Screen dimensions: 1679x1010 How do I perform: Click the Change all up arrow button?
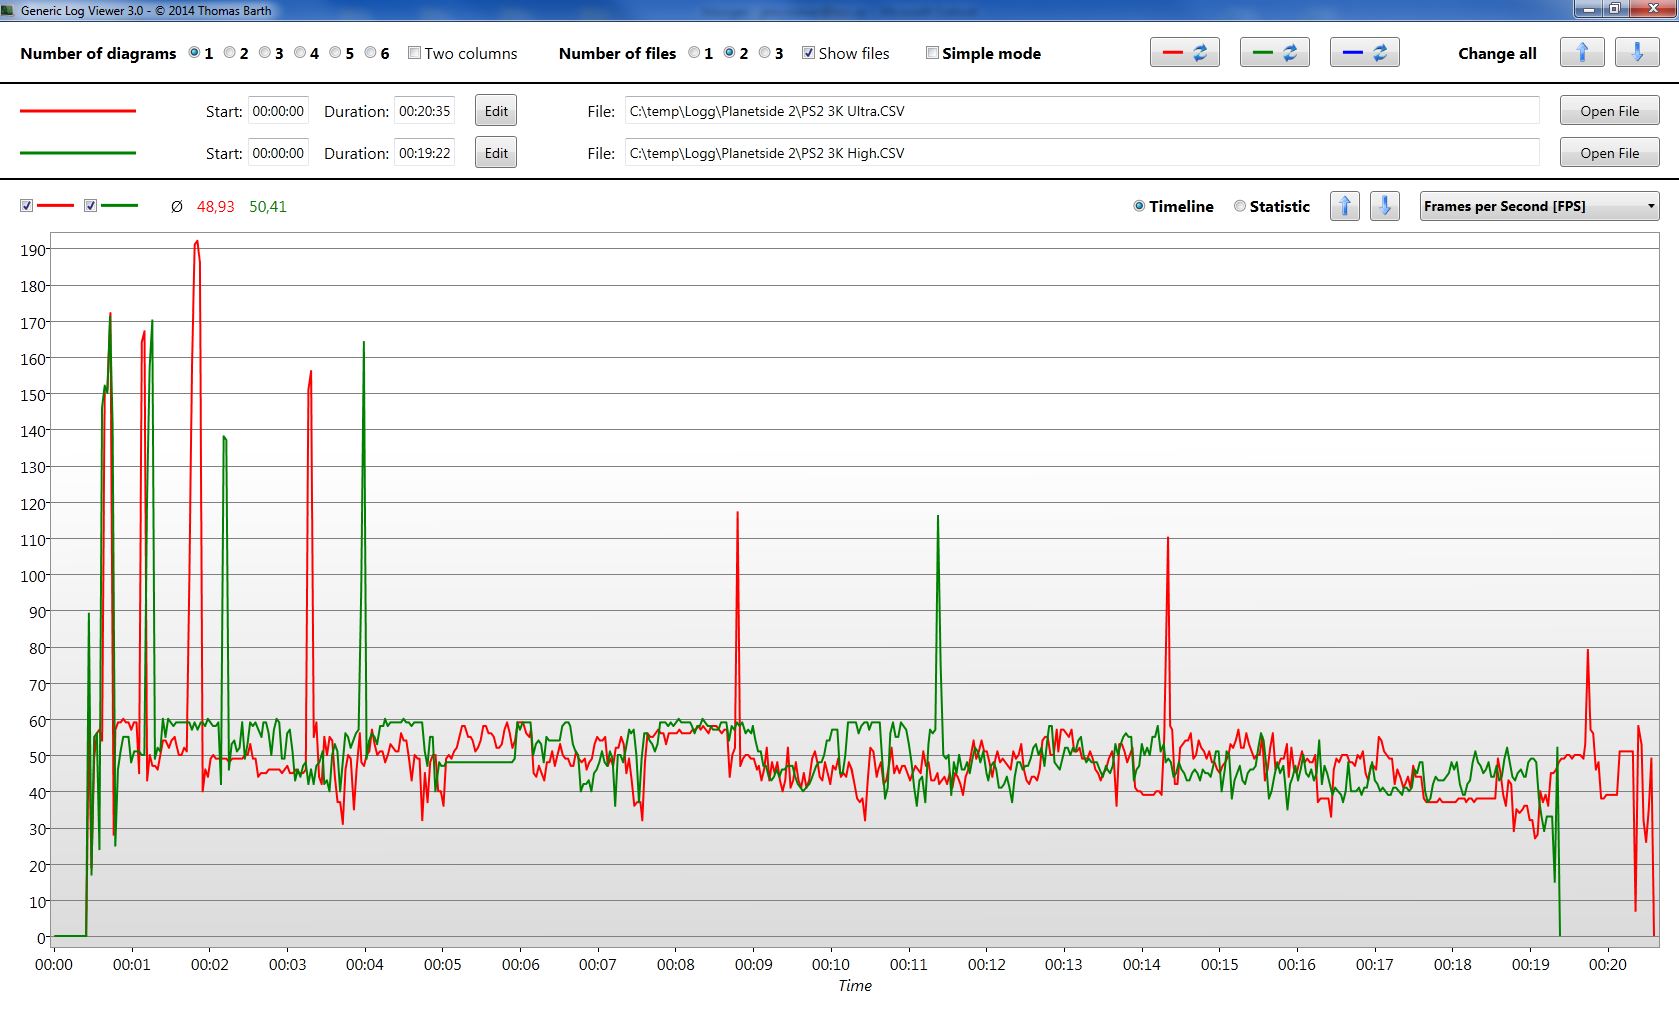[1582, 53]
